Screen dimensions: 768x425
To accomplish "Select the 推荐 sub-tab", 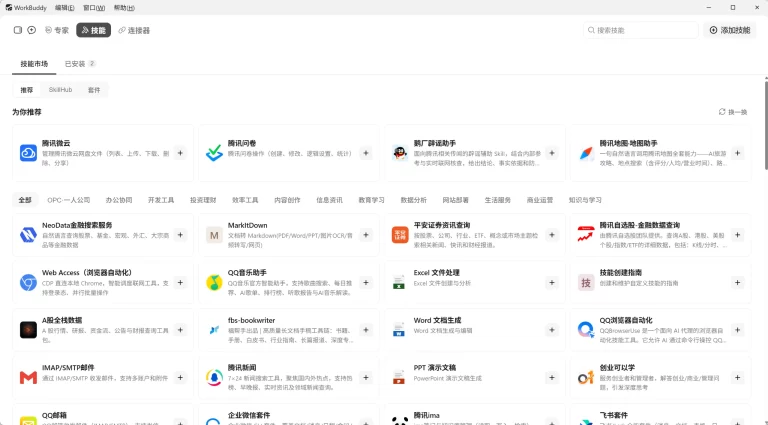I will click(x=26, y=90).
